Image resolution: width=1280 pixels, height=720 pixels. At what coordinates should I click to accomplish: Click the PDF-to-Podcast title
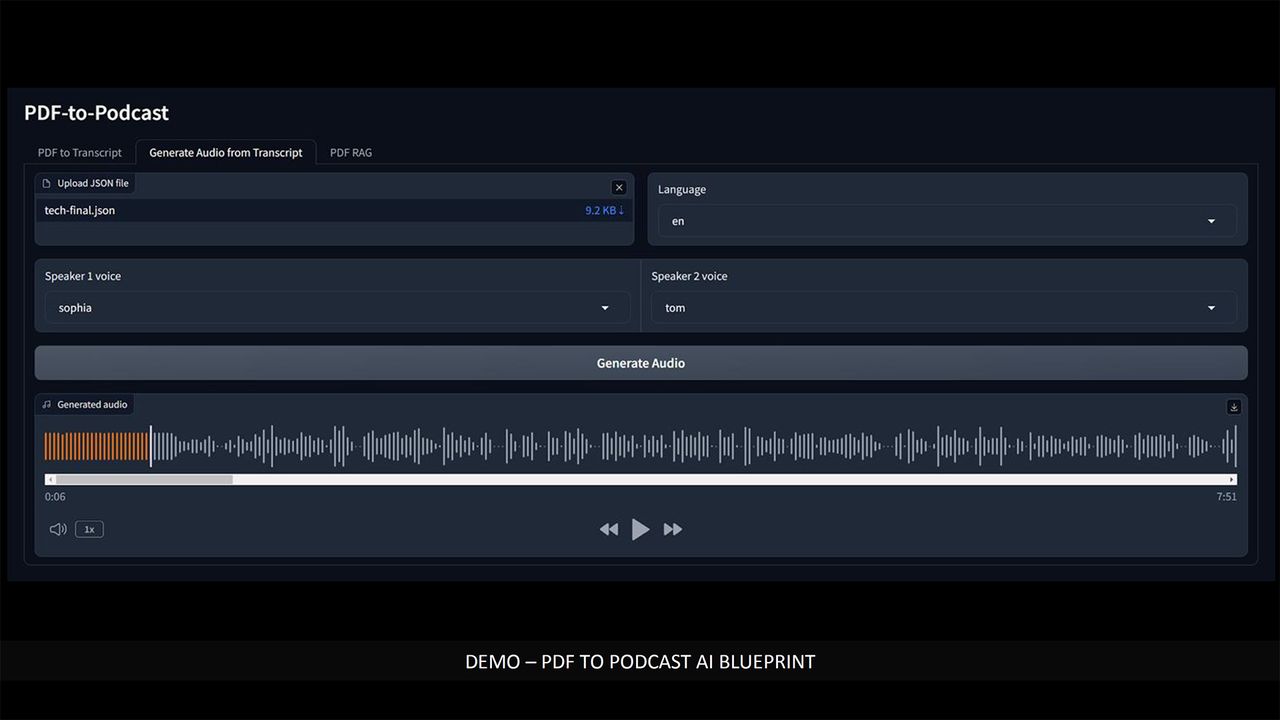point(96,113)
